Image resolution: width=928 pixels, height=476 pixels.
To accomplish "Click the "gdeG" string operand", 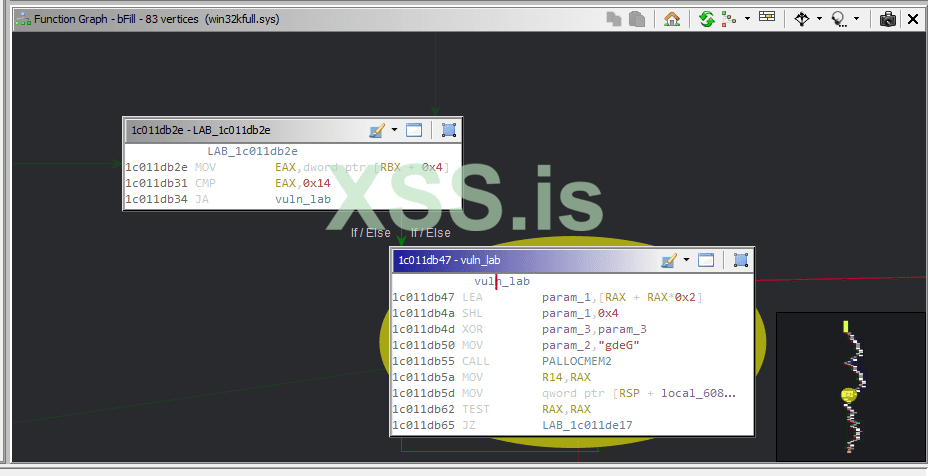I will click(x=618, y=345).
